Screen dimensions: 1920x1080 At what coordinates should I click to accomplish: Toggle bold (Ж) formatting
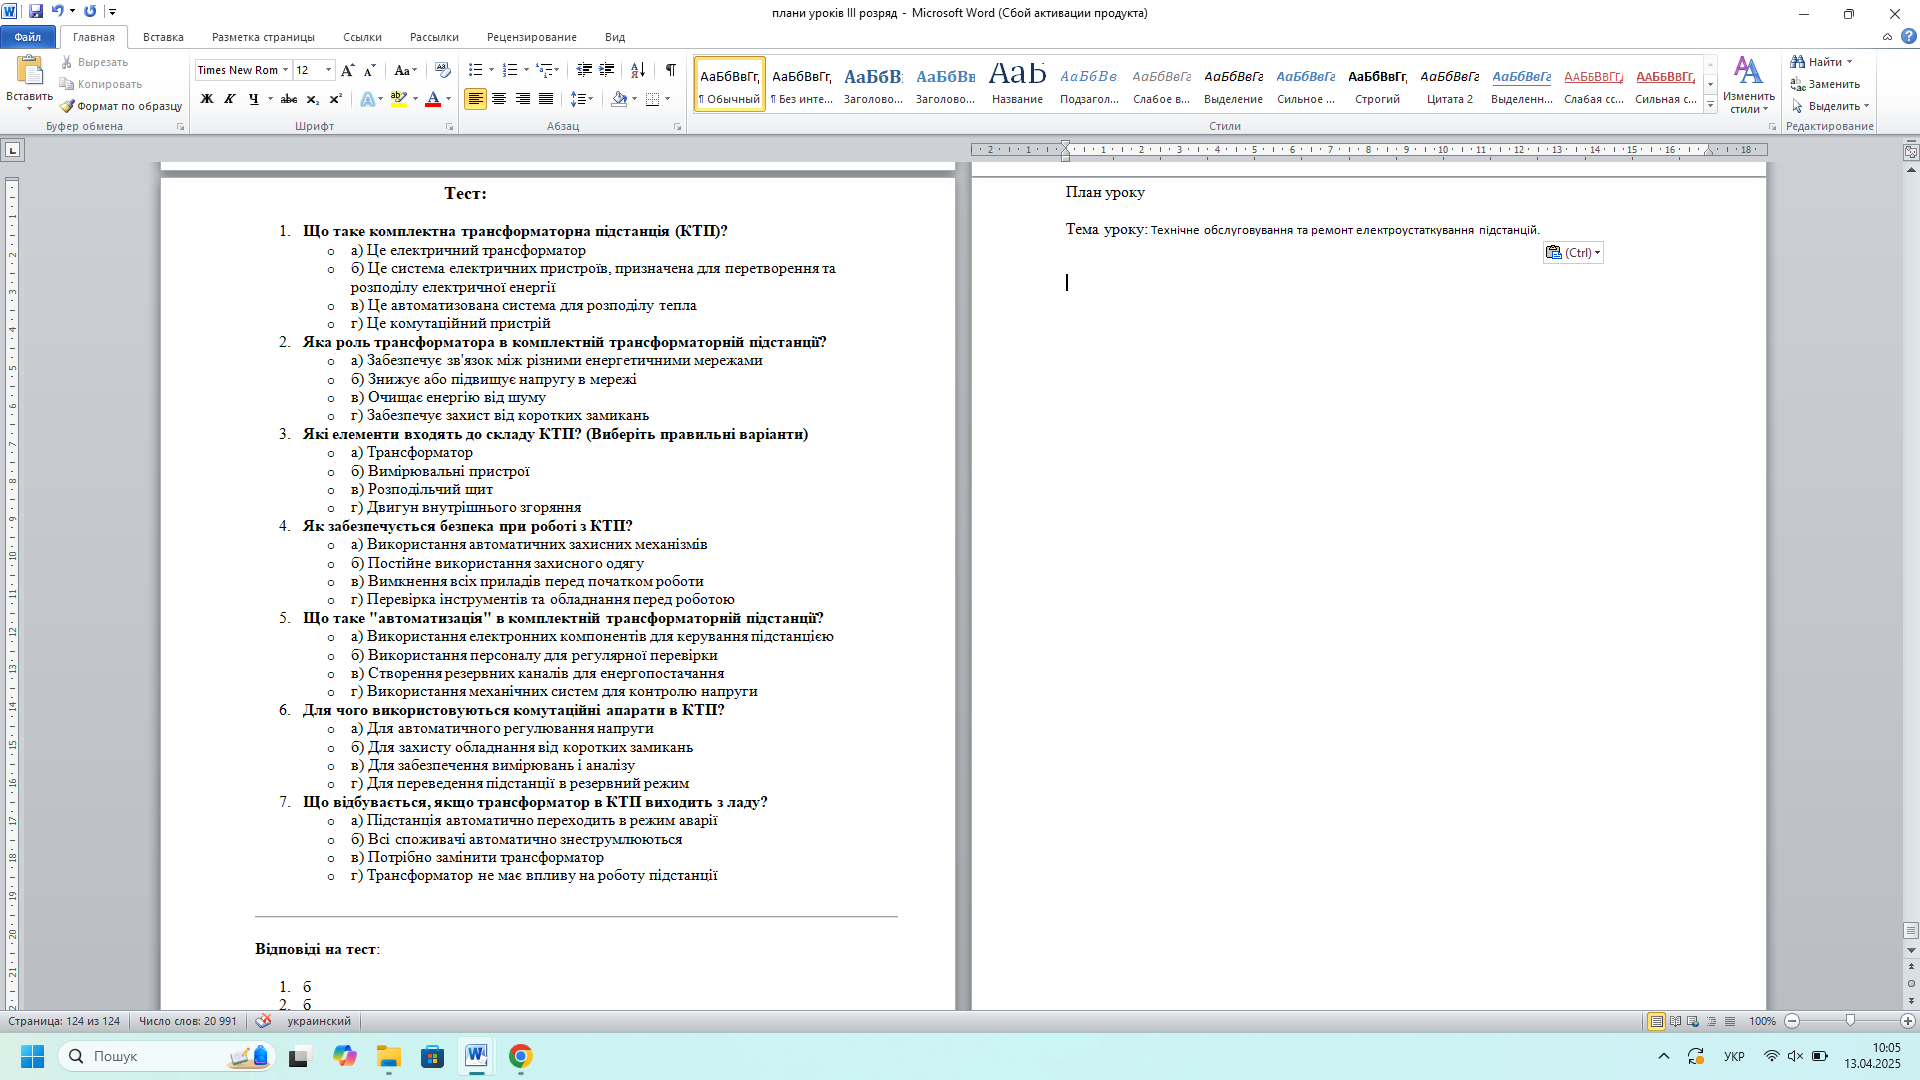pyautogui.click(x=207, y=99)
